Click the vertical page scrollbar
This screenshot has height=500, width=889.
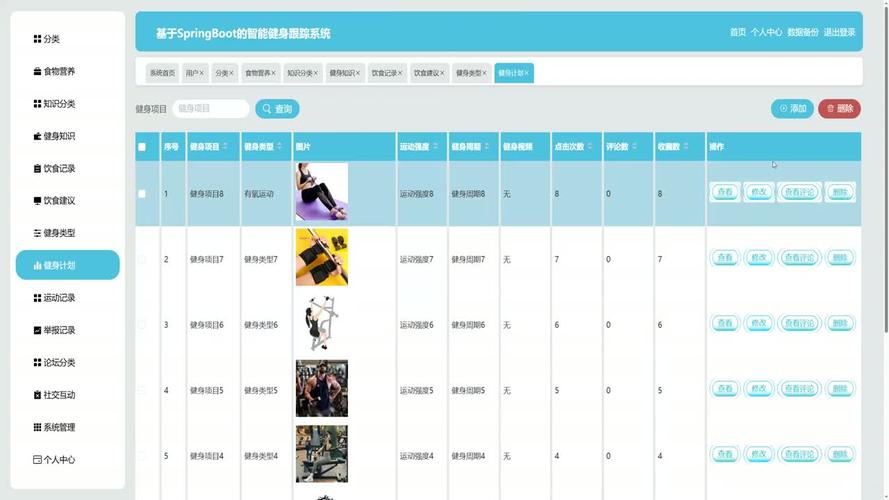coord(886,170)
